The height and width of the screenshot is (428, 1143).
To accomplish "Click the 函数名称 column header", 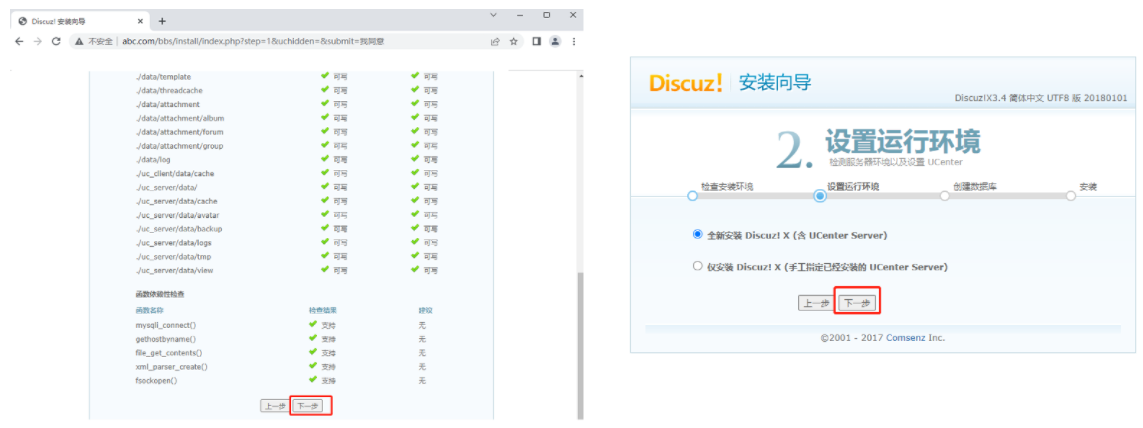I will (149, 311).
